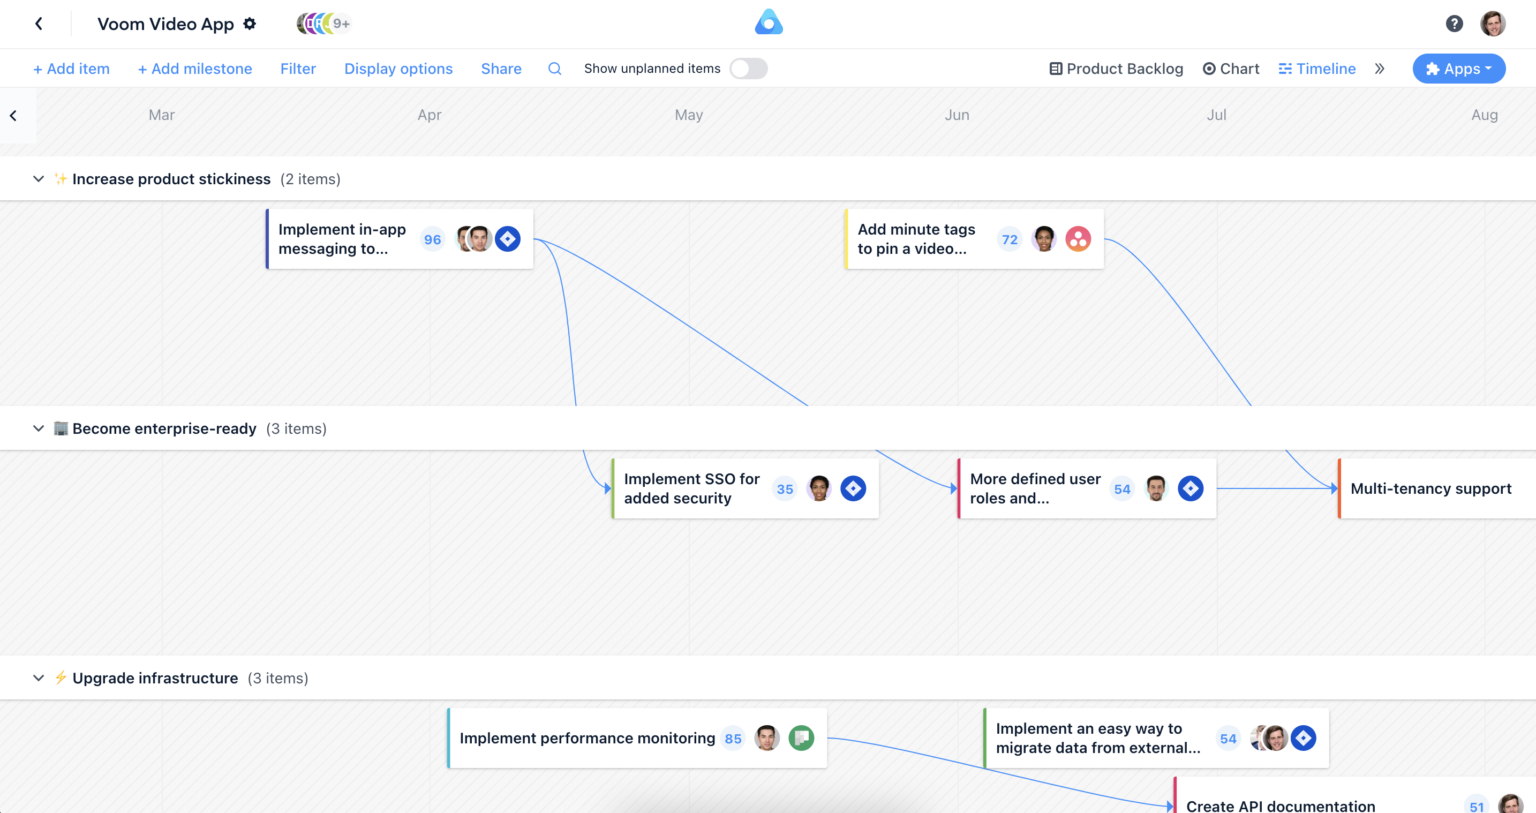Collapse the Increase product stickiness section

tap(38, 178)
